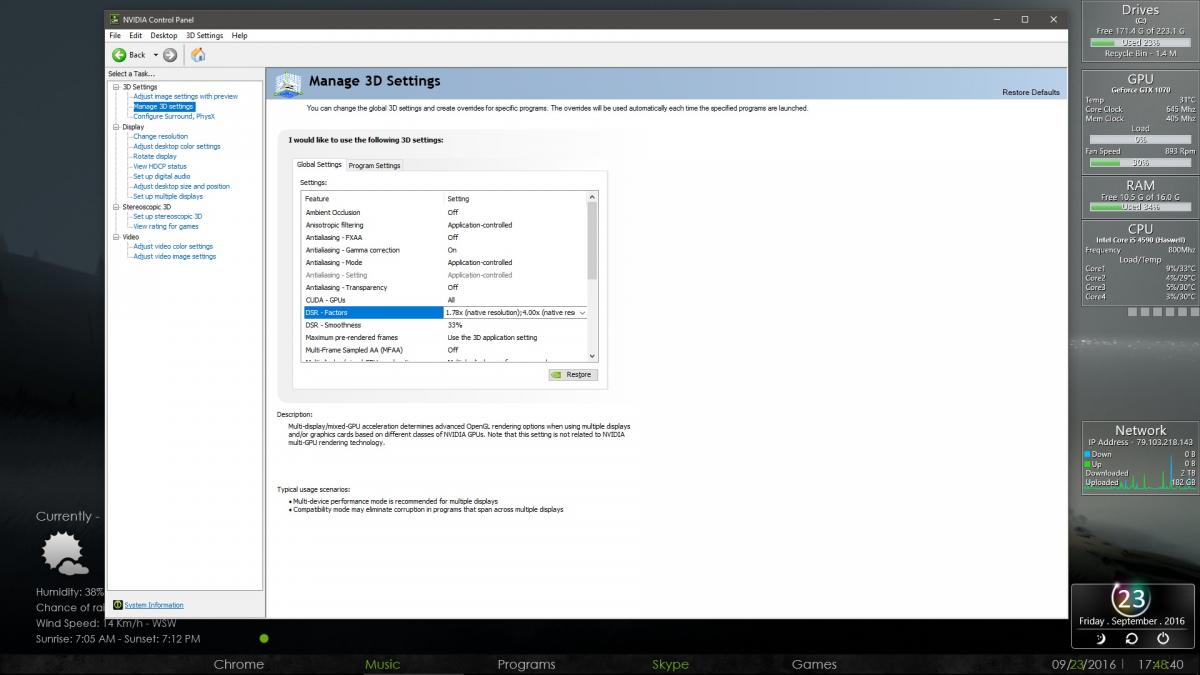Image resolution: width=1200 pixels, height=675 pixels.
Task: Click the grey Forward arrow icon
Action: point(170,55)
